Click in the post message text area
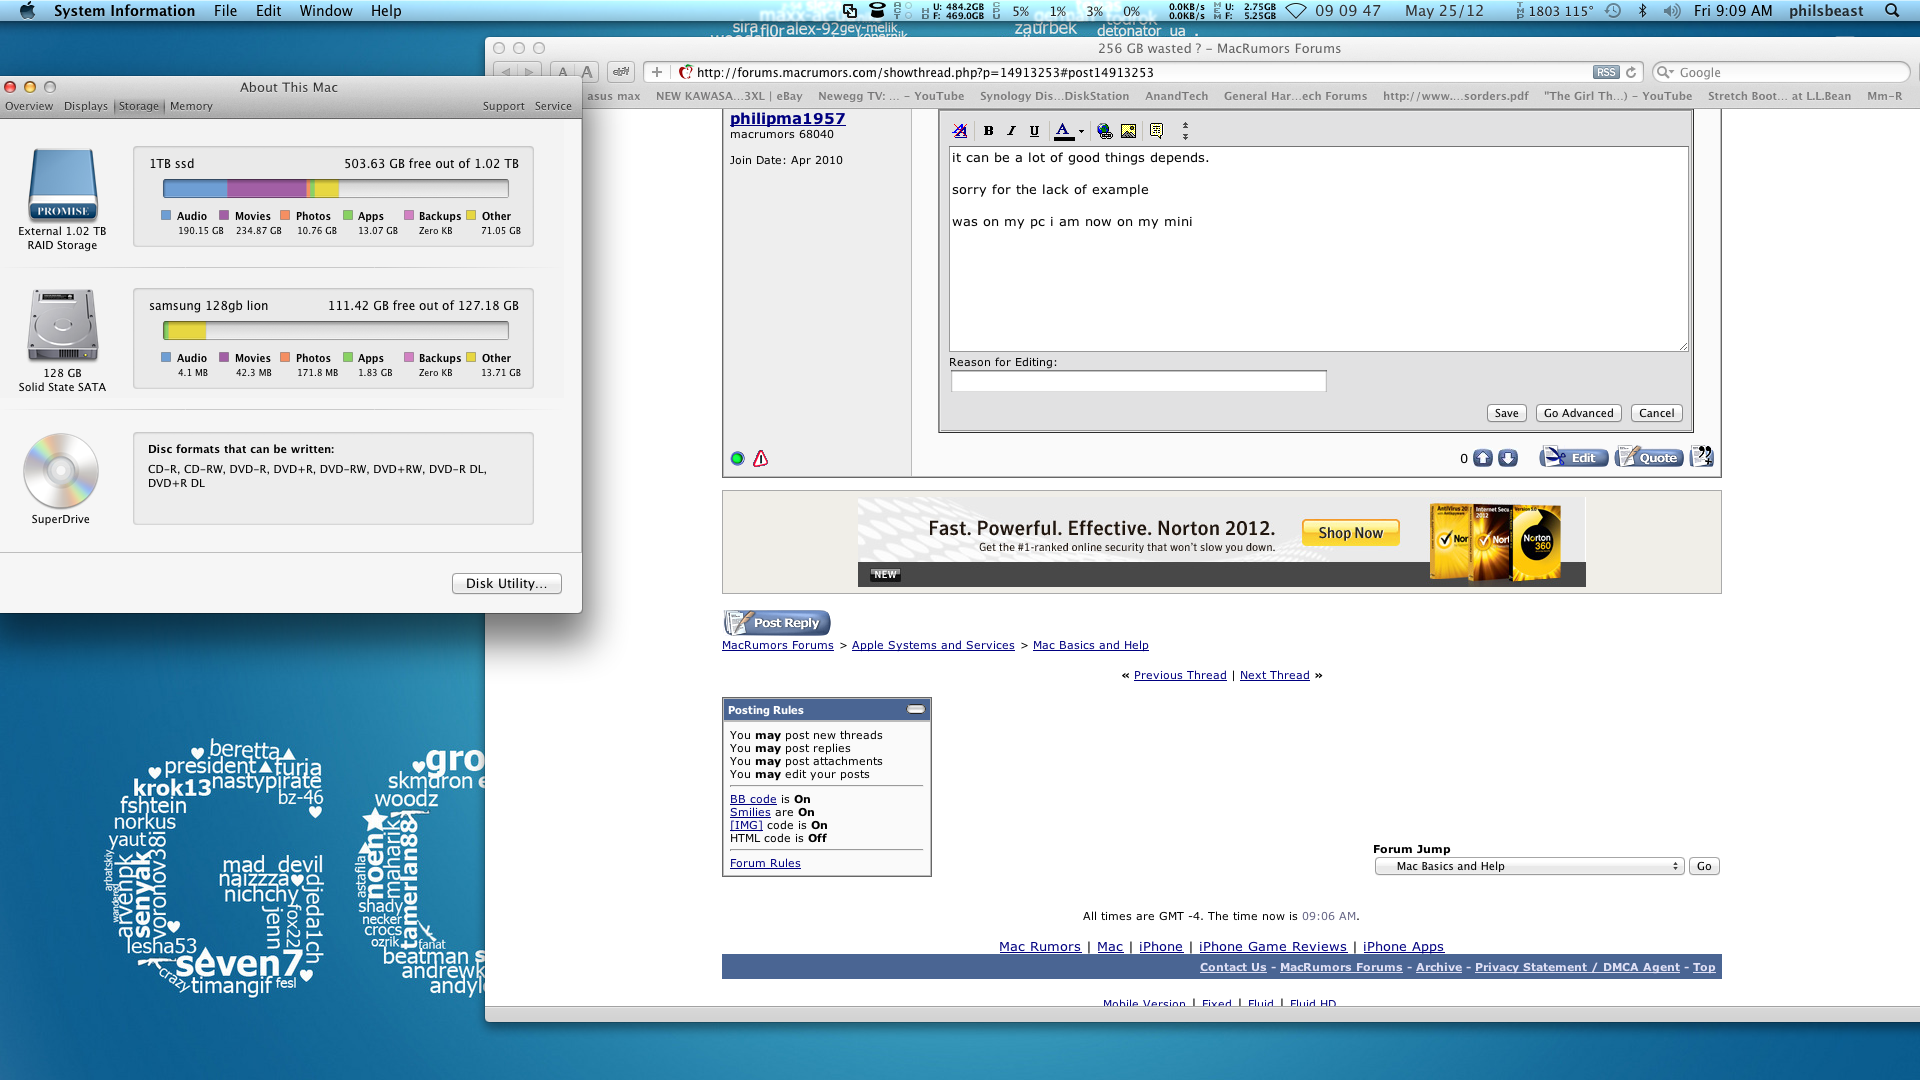The height and width of the screenshot is (1080, 1920). click(x=1318, y=249)
